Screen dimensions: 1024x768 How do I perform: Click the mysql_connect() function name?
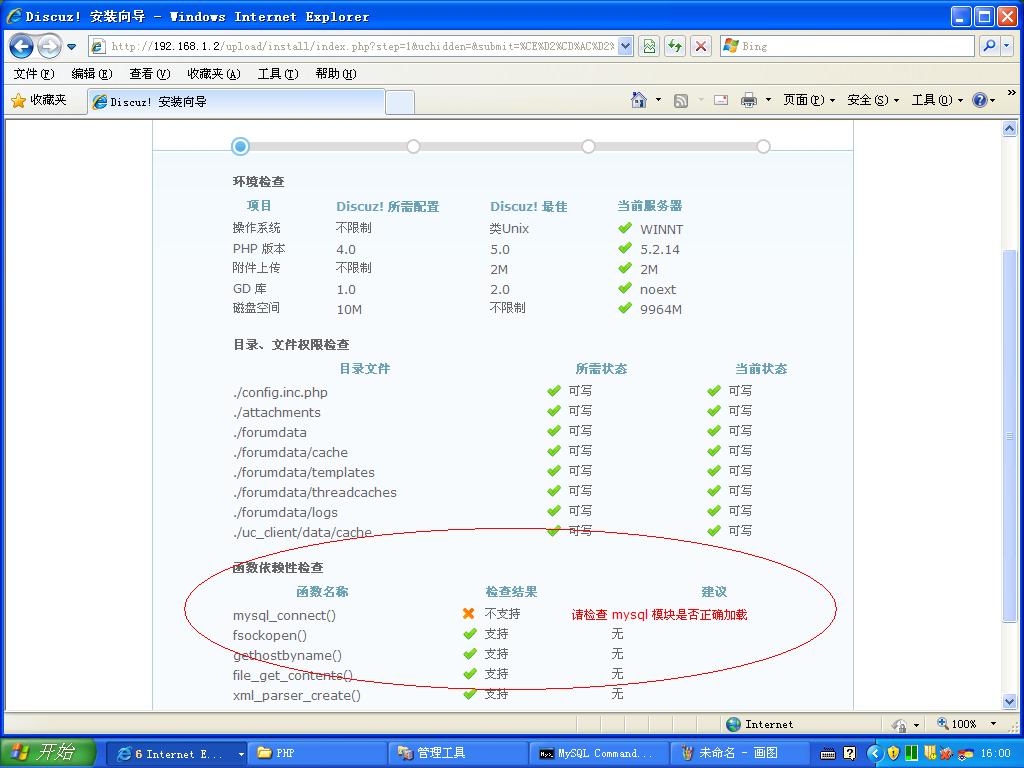284,615
